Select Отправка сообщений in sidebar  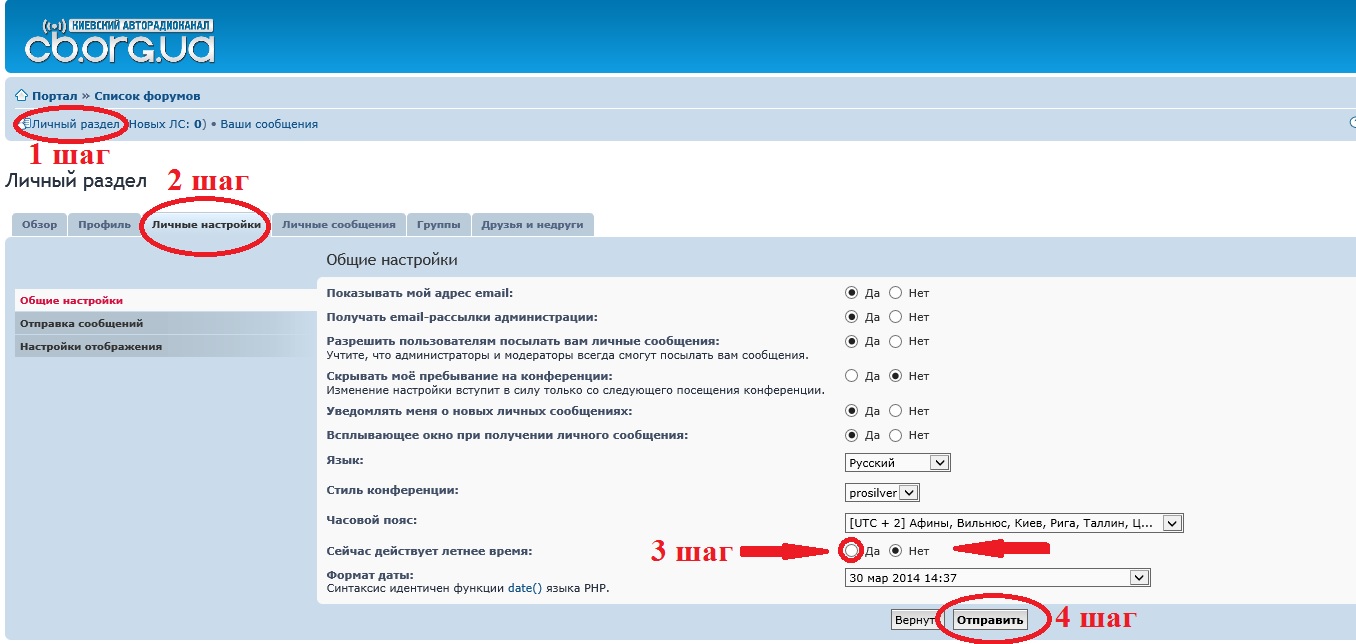click(x=81, y=323)
